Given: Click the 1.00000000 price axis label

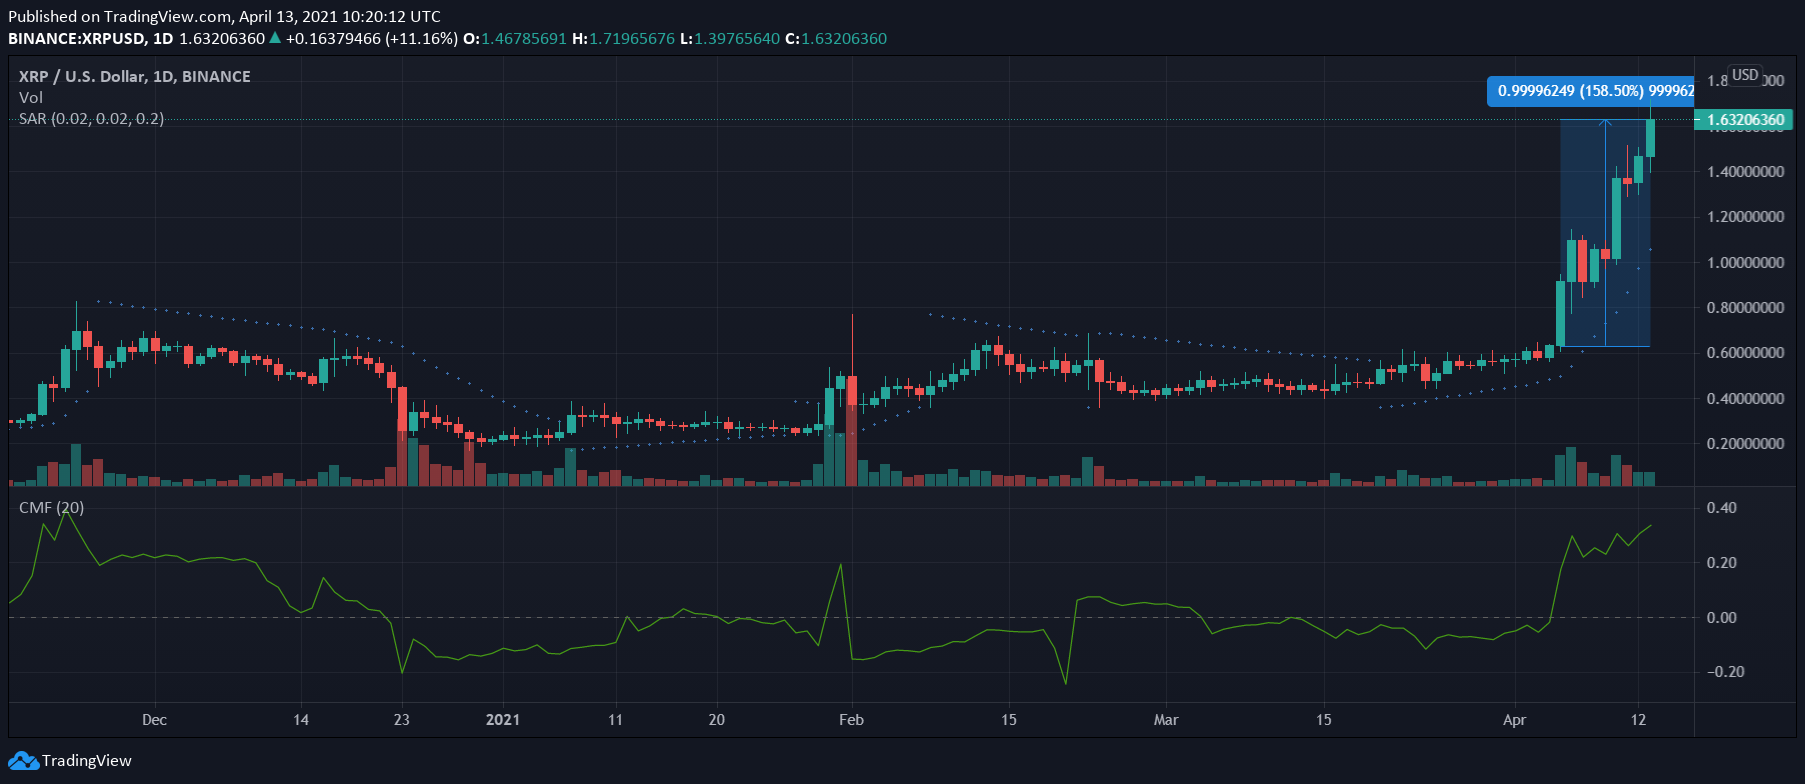Looking at the screenshot, I should click(x=1746, y=263).
